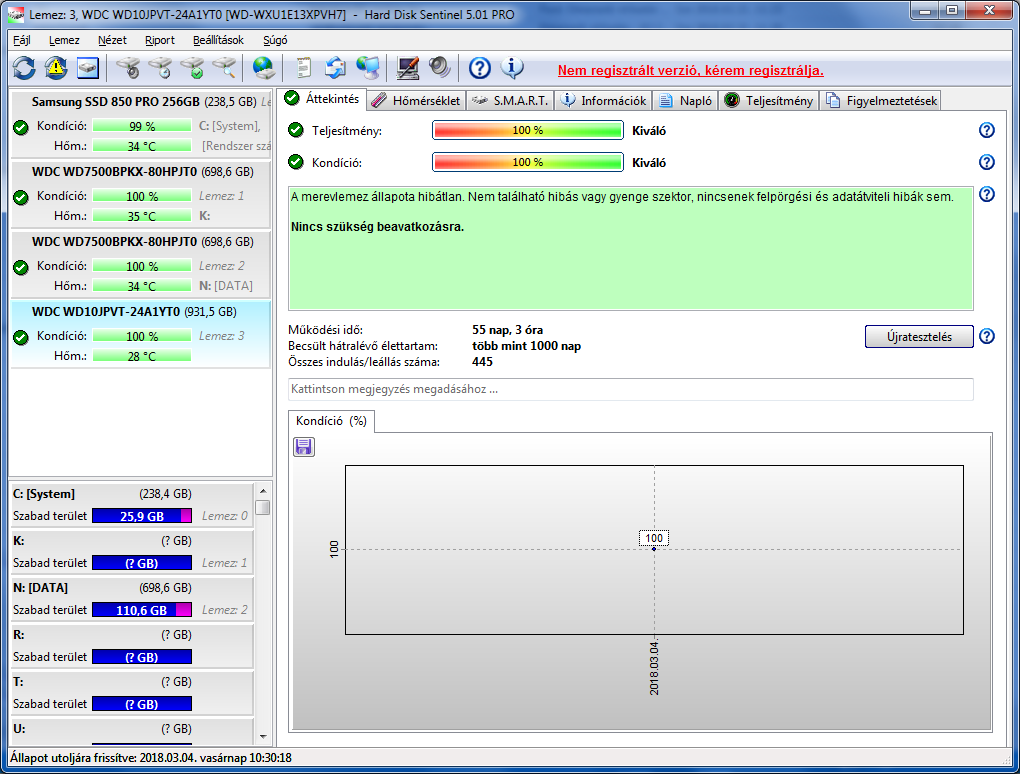Click the disk with magnifier icon
This screenshot has height=774, width=1020.
[x=224, y=68]
